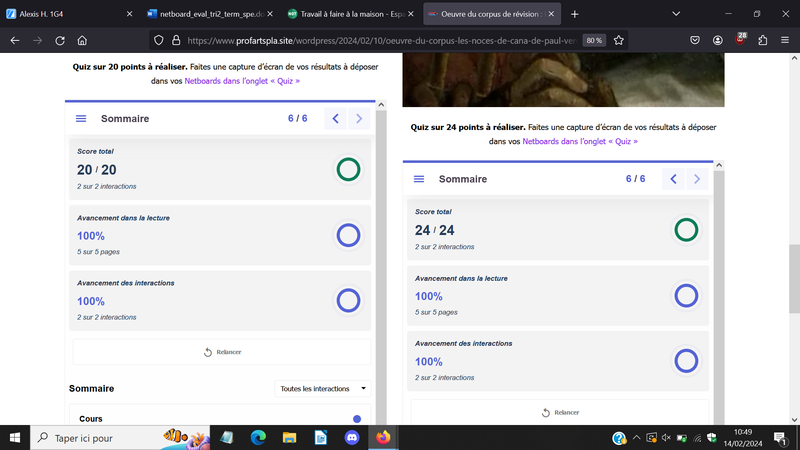Go to previous page in right quiz
800x450 pixels.
673,179
